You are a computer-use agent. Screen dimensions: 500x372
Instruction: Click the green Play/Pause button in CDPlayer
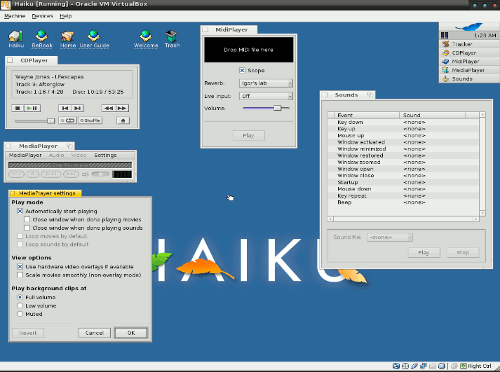pyautogui.click(x=33, y=108)
